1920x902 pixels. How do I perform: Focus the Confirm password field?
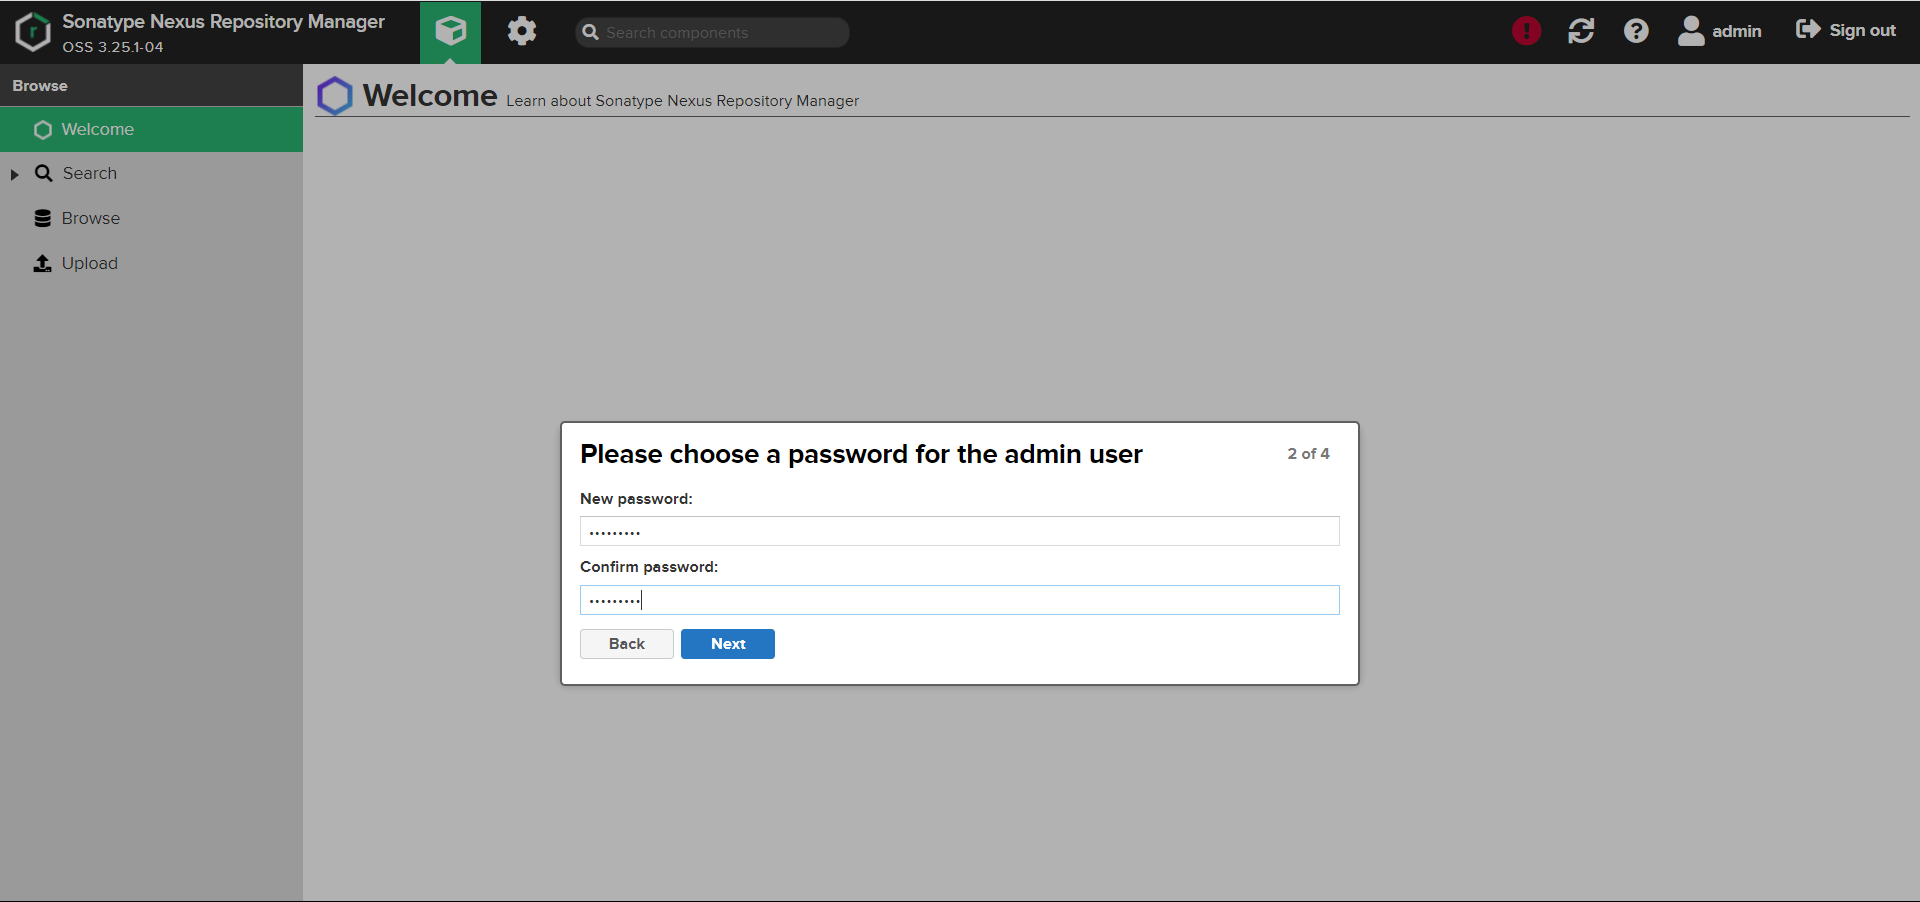coord(959,599)
